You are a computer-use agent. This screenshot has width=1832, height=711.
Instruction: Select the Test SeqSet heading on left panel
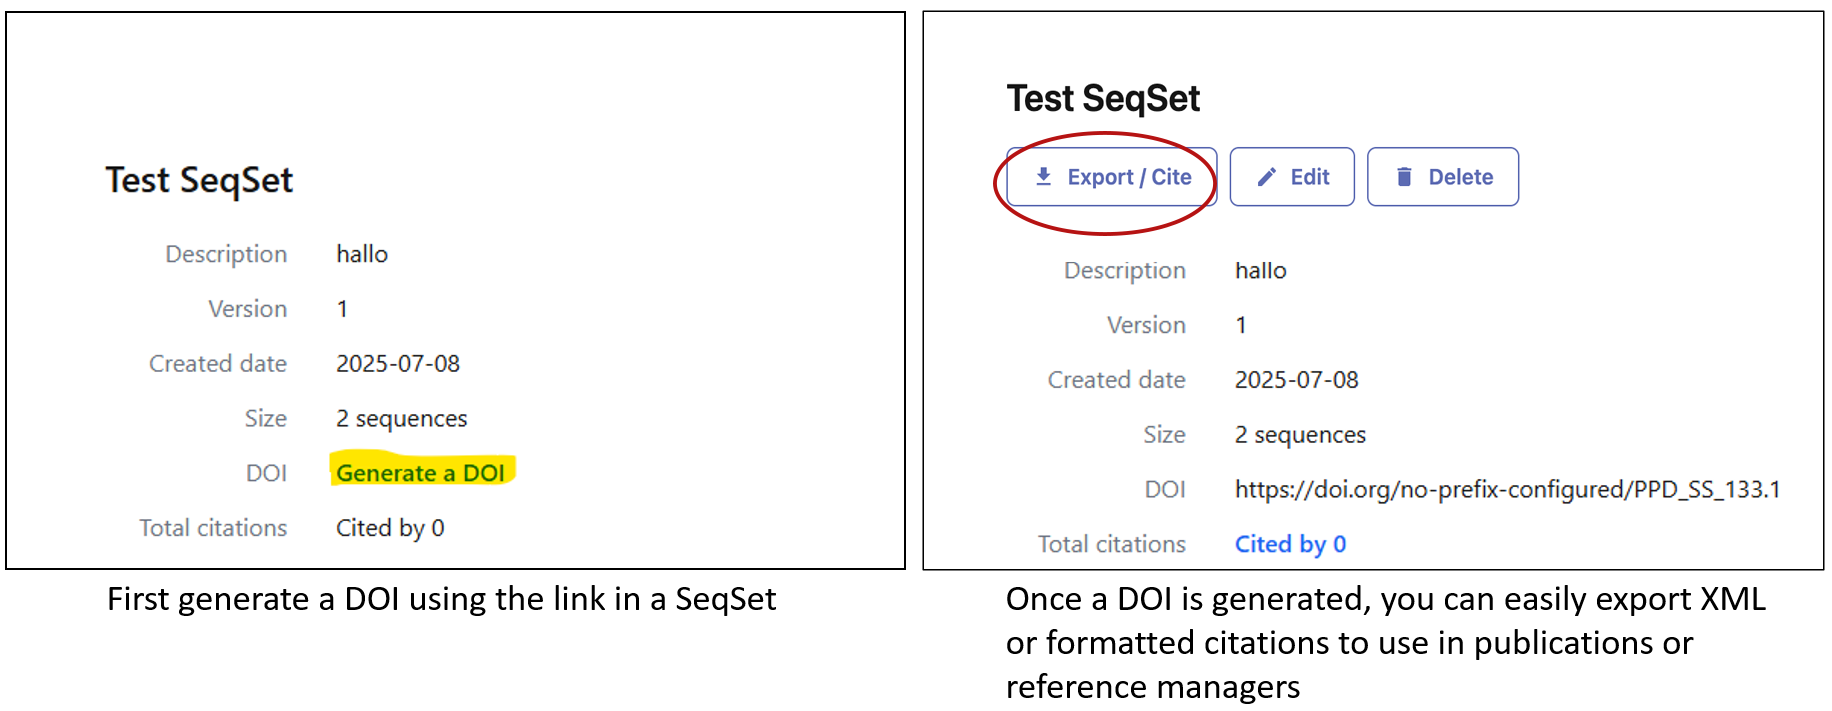[x=198, y=179]
